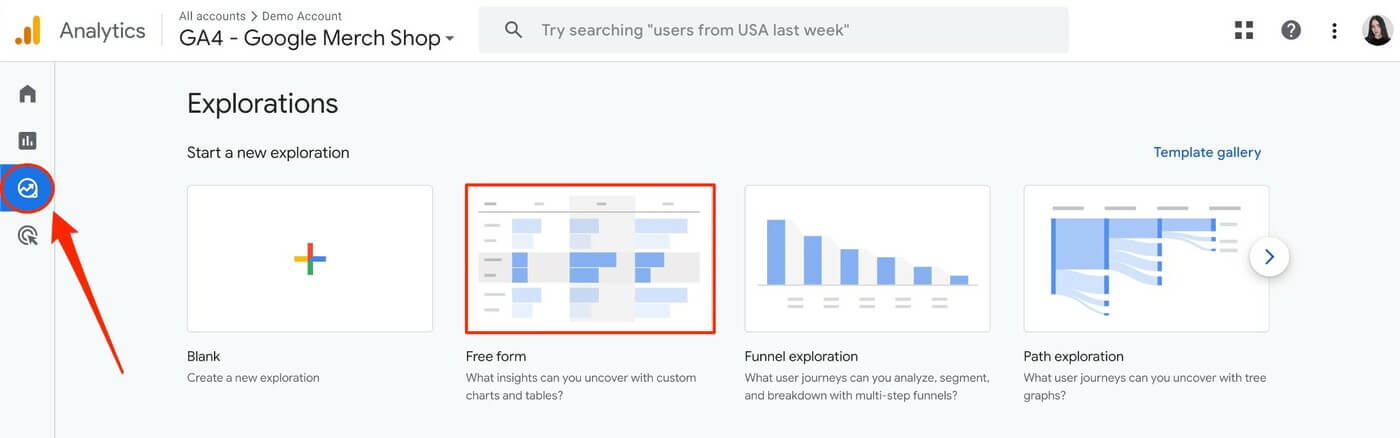Open the three-dot more options menu
The width and height of the screenshot is (1400, 438).
(1334, 30)
